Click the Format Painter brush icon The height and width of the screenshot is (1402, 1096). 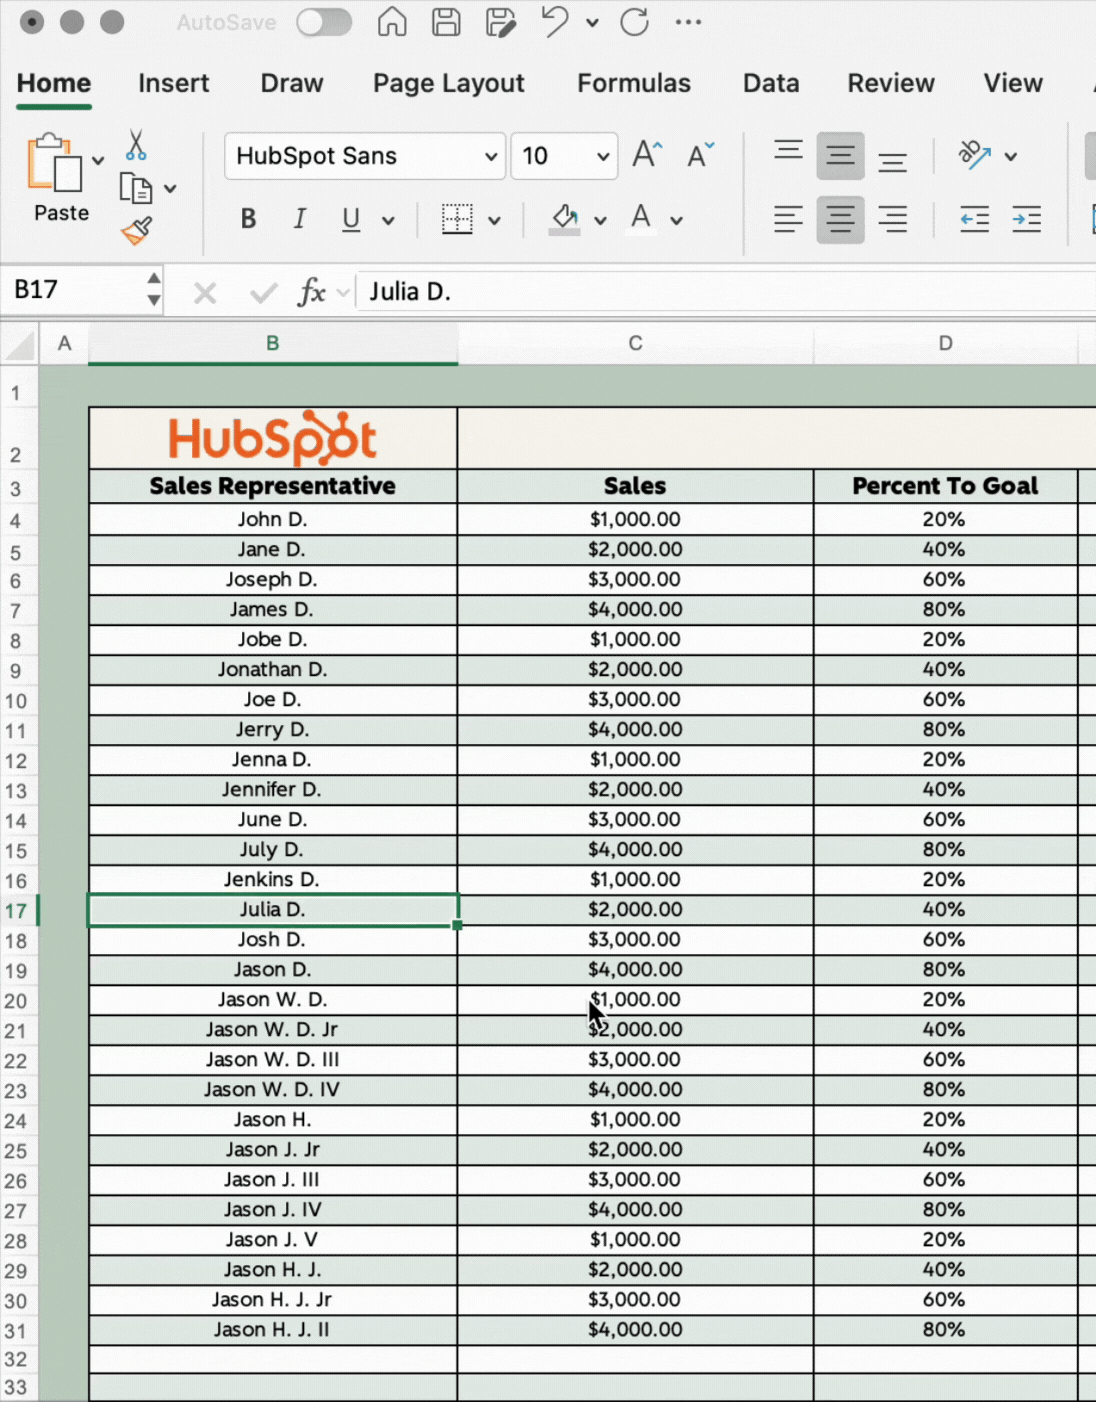click(x=137, y=231)
